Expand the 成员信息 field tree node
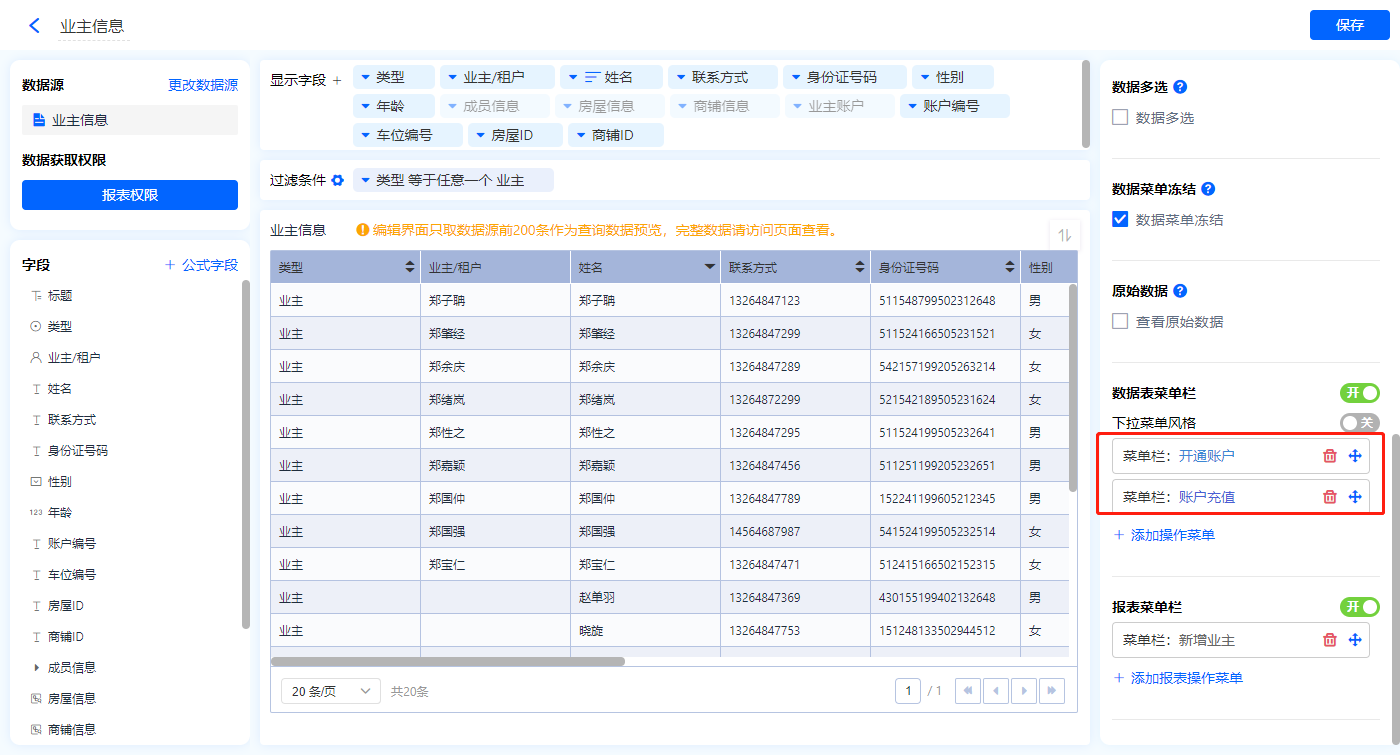 coord(37,667)
